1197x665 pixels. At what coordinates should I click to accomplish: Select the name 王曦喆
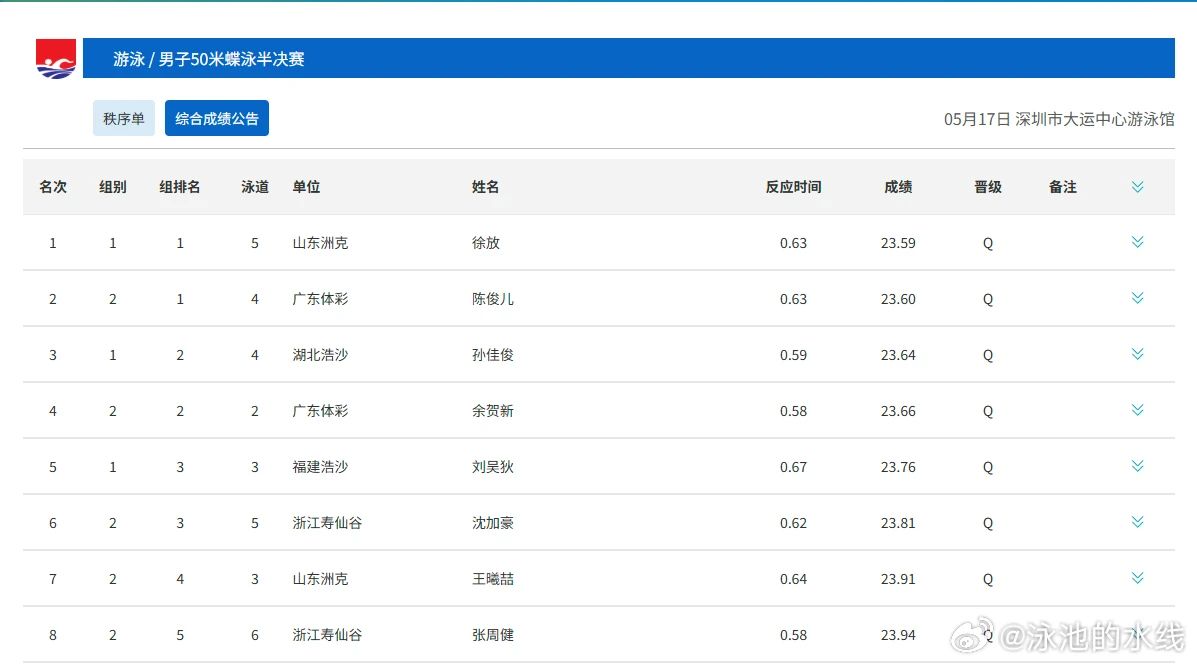point(493,579)
